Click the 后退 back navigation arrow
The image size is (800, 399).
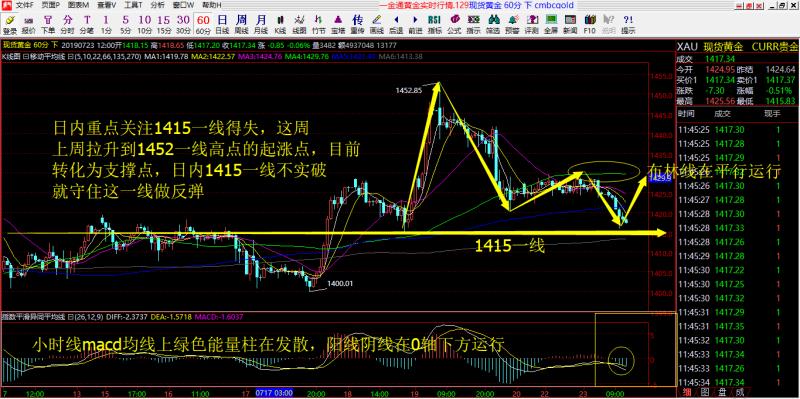point(395,24)
